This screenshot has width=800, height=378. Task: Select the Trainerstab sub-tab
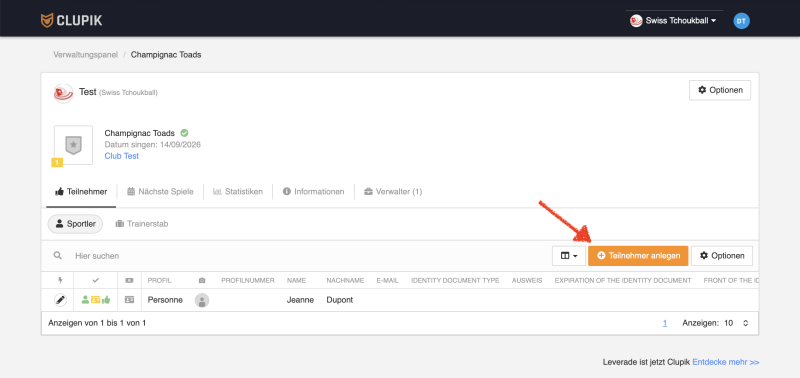tap(142, 224)
